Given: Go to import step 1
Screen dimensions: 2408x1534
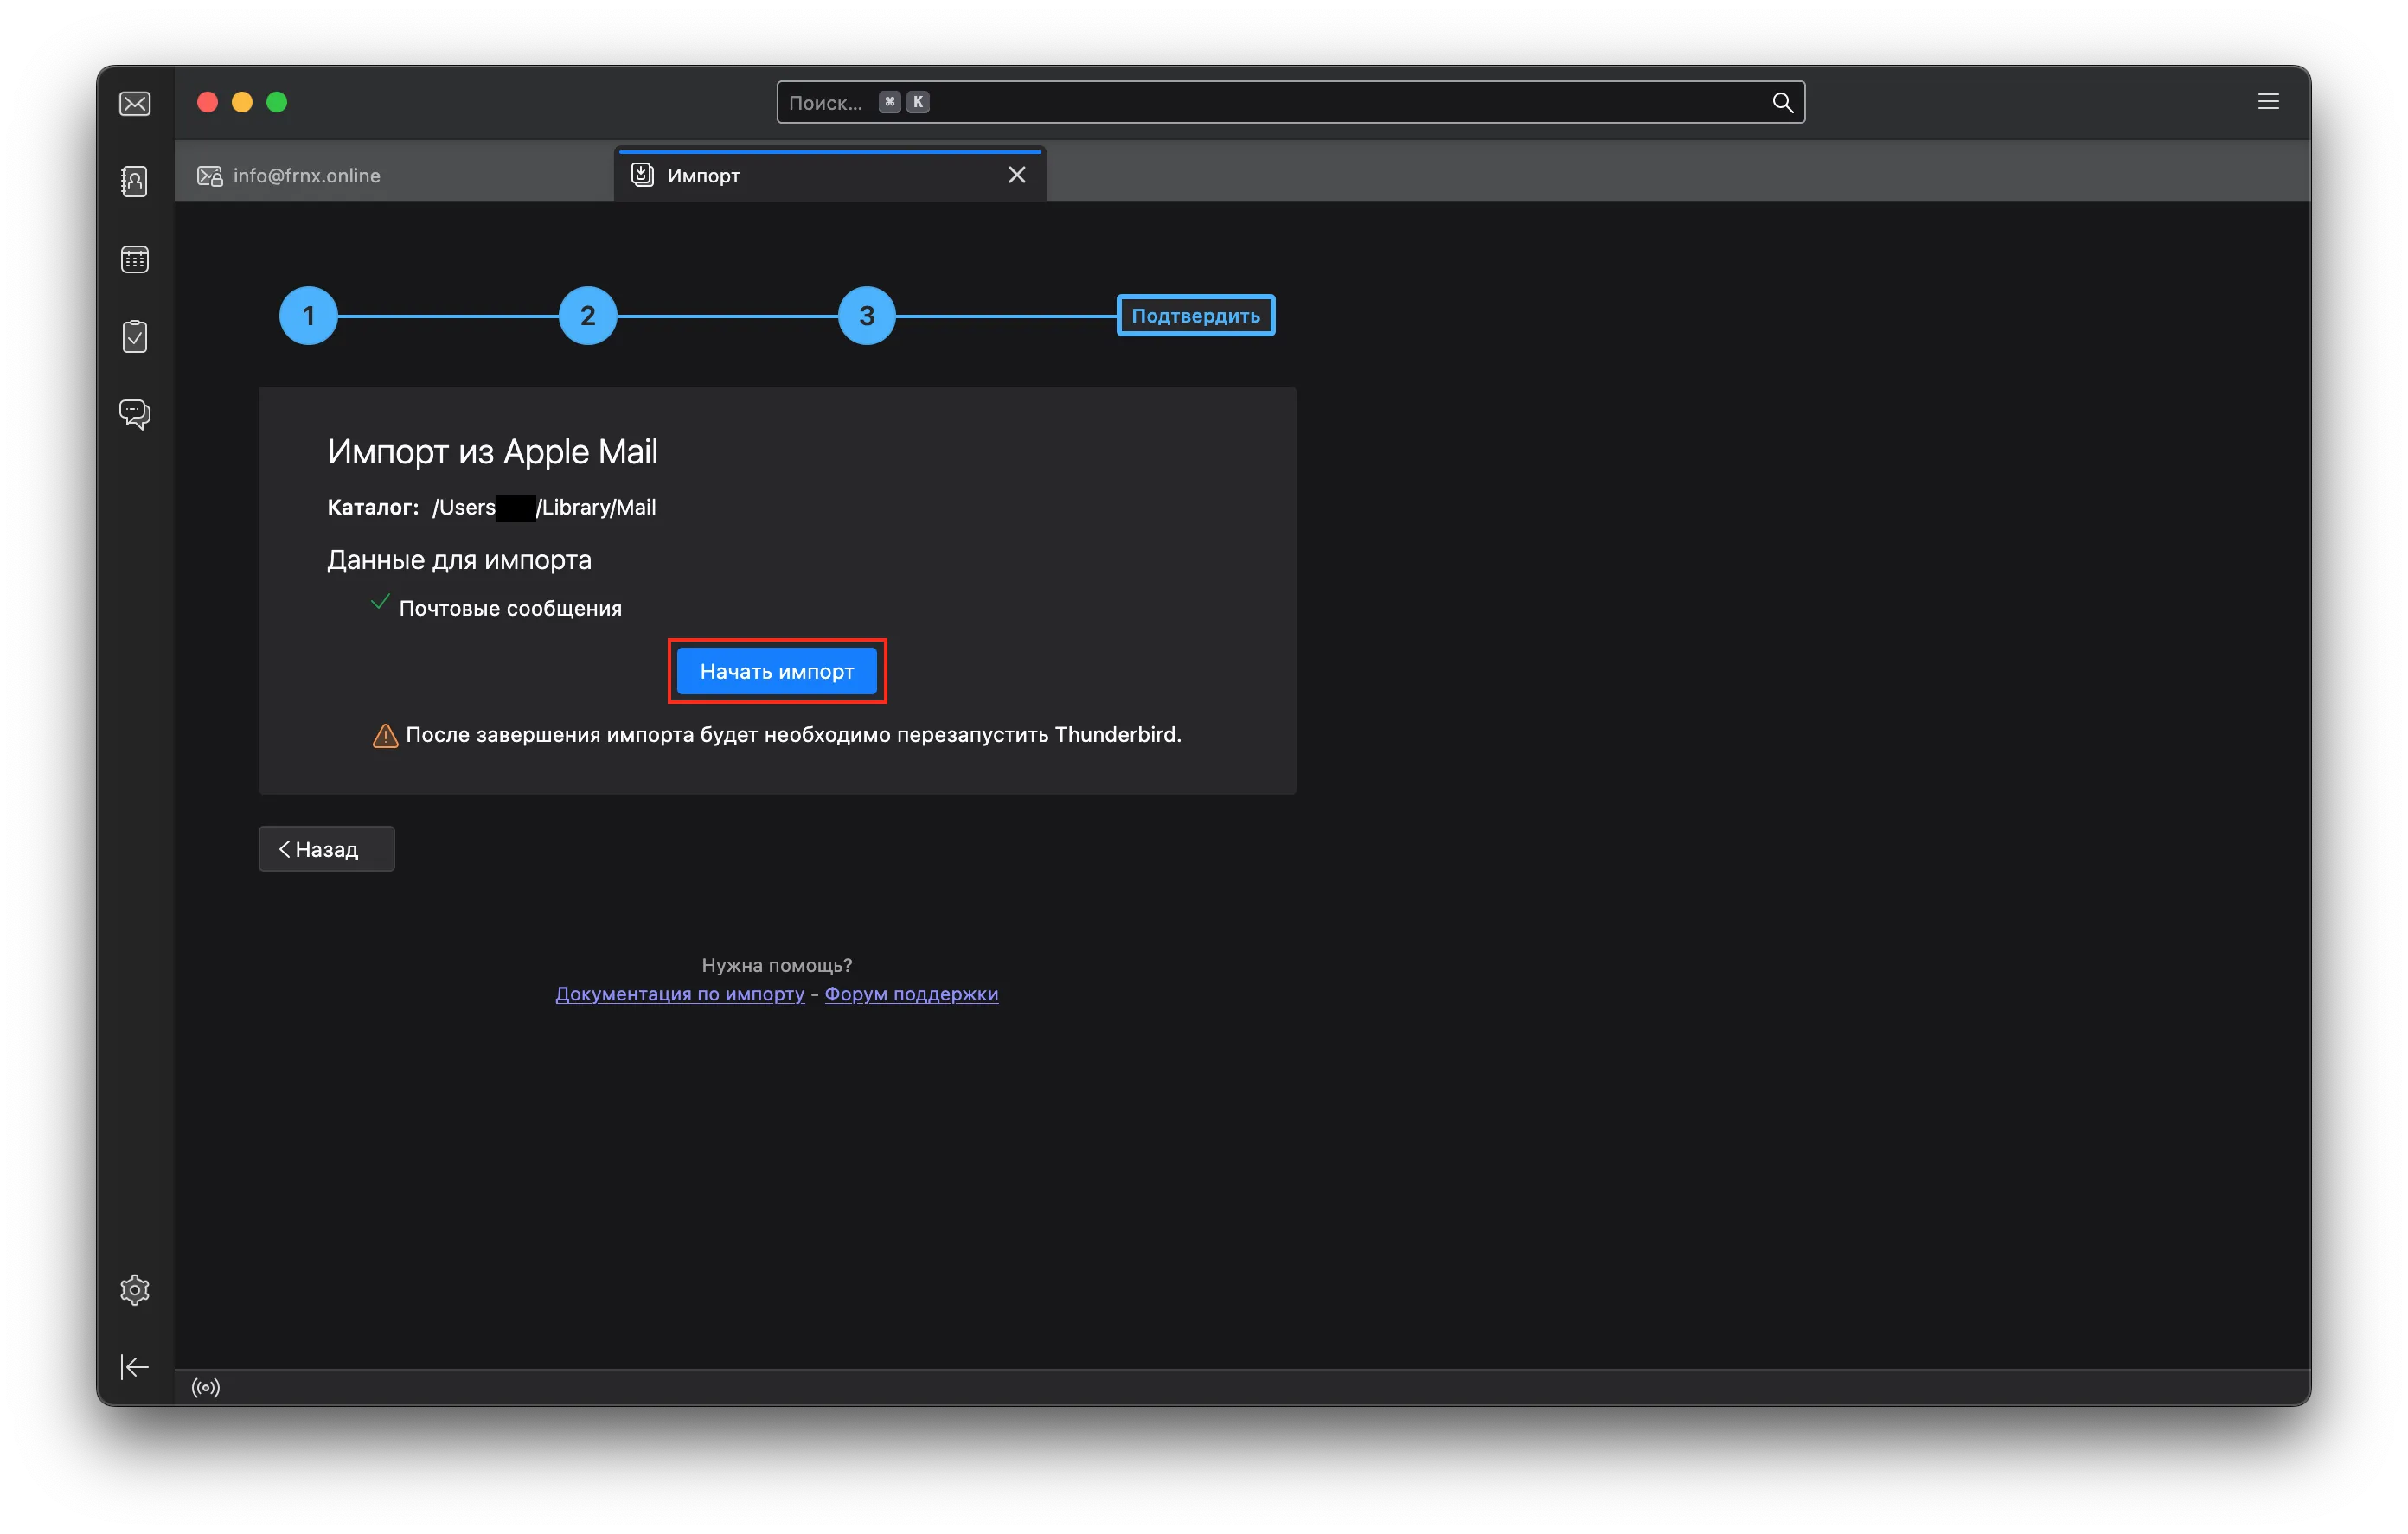Looking at the screenshot, I should coord(308,316).
